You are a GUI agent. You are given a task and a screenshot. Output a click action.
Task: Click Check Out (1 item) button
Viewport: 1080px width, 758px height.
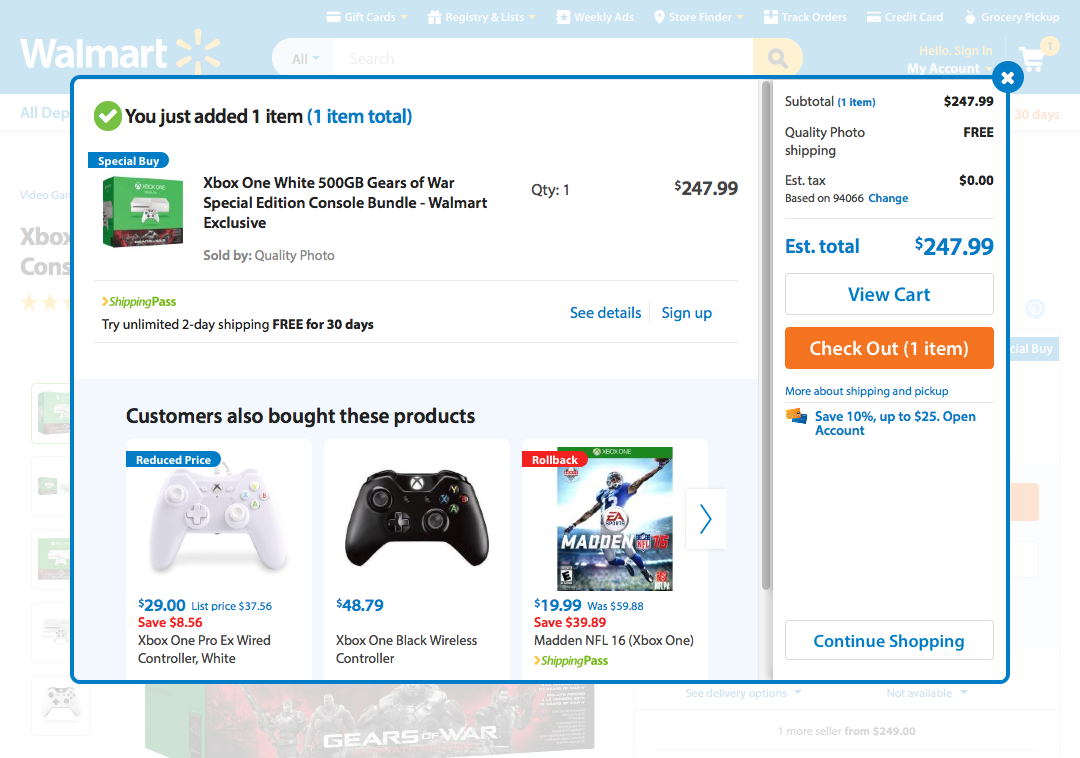[x=889, y=348]
